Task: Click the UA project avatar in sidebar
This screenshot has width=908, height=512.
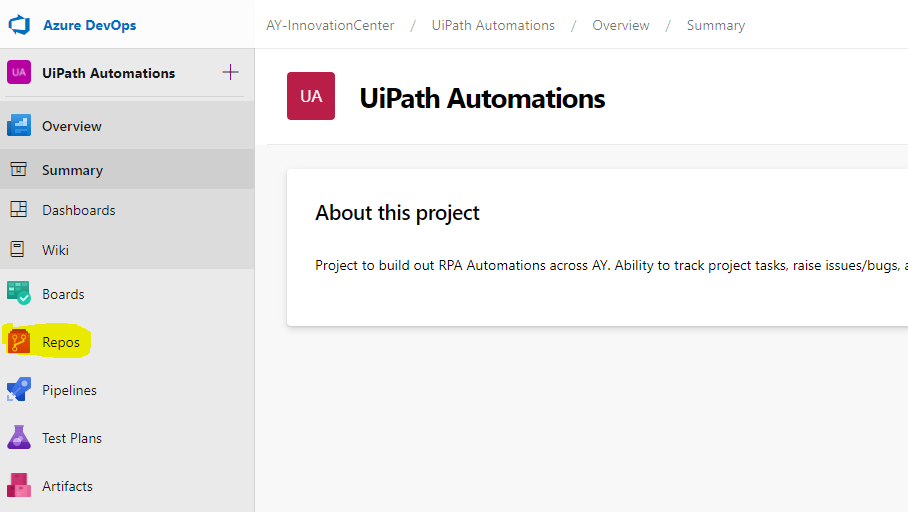Action: coord(19,72)
